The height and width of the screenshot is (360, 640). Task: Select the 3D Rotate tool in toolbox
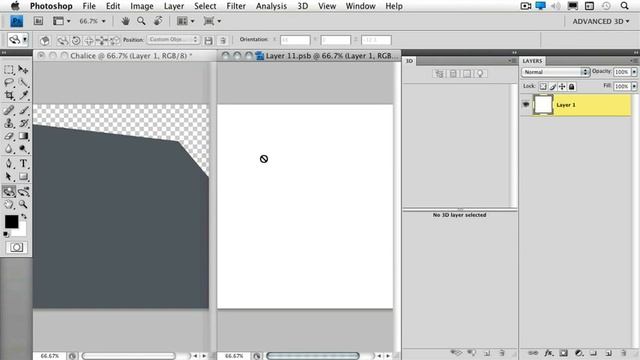click(9, 191)
